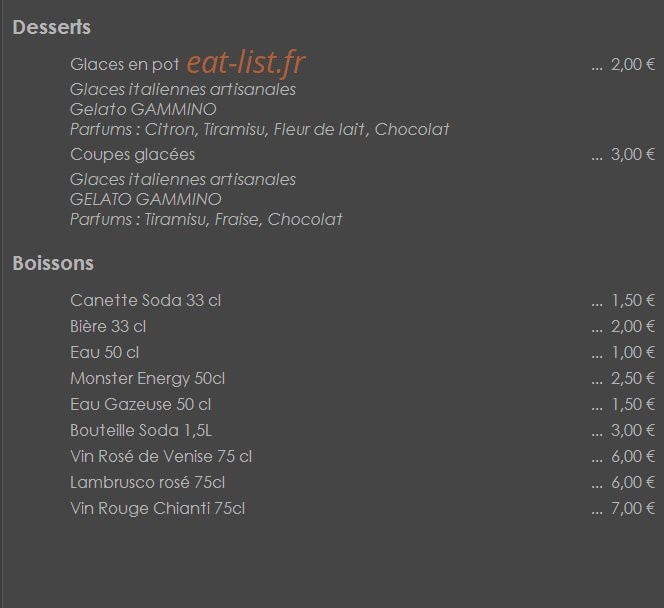Viewport: 664px width, 608px height.
Task: Click the 2,00 € Glaces en pot price
Action: coord(633,64)
